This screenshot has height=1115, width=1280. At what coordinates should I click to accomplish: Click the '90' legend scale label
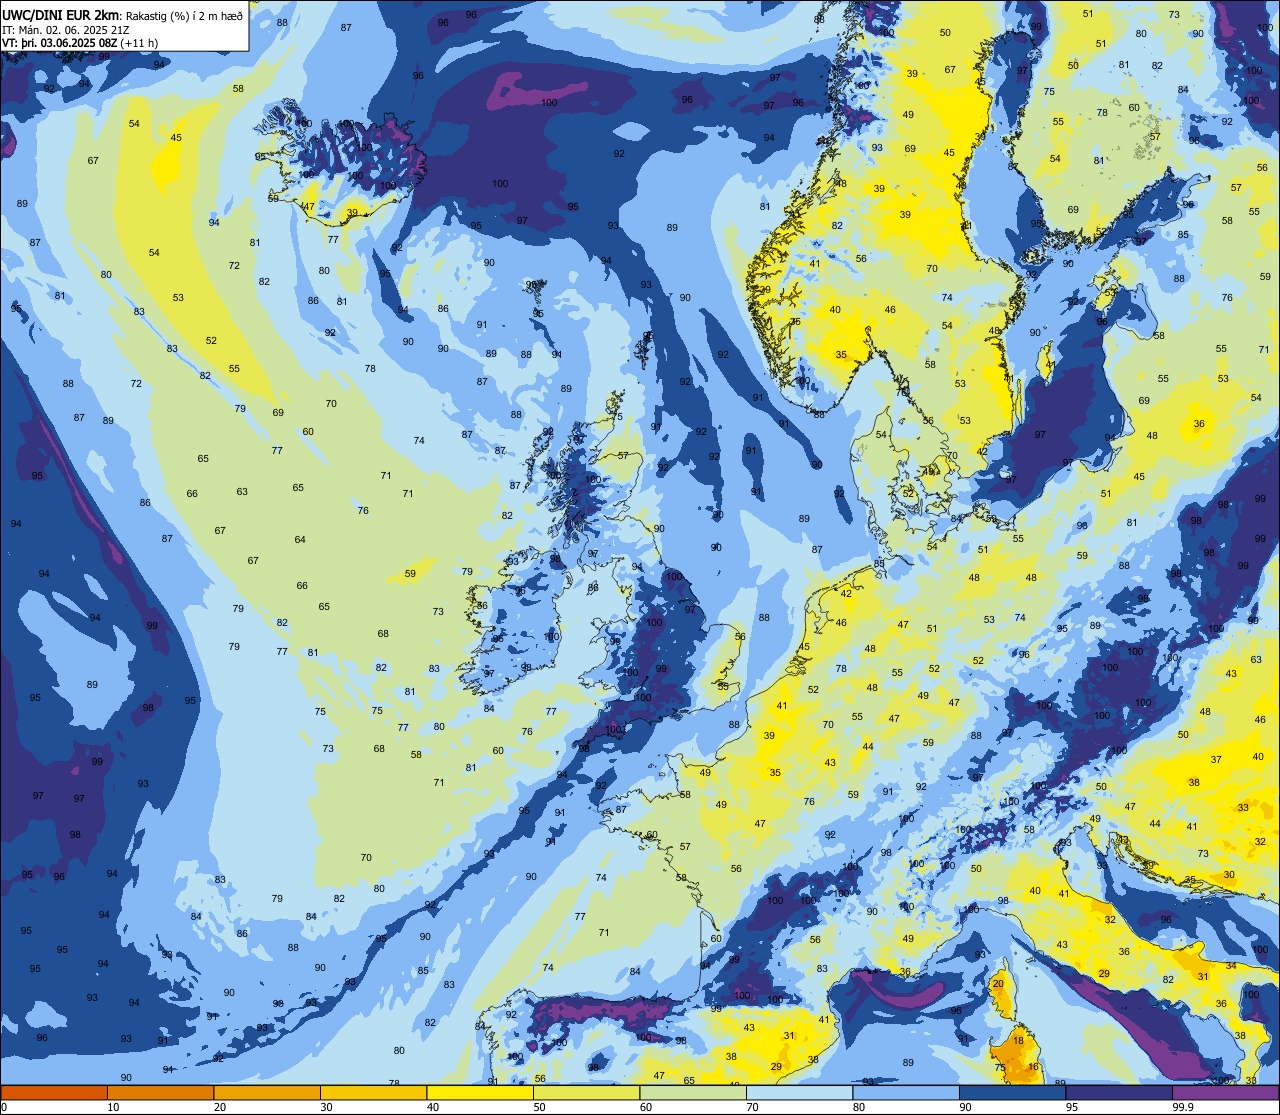click(965, 1106)
